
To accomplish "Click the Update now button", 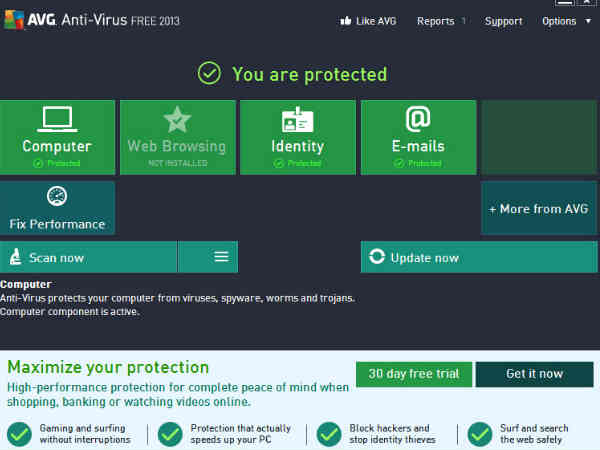I will [479, 257].
